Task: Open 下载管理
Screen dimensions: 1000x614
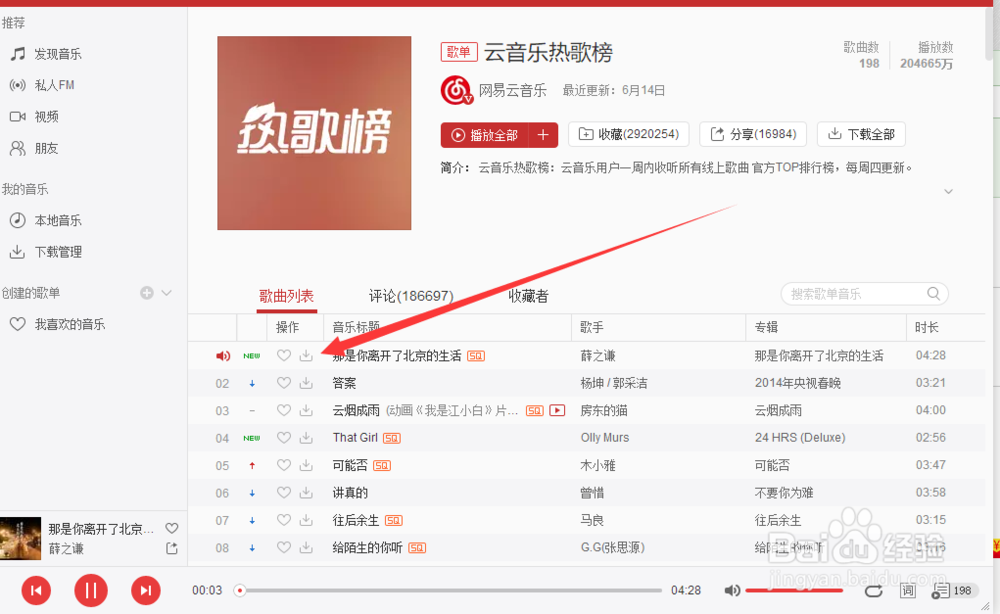Action: point(46,252)
